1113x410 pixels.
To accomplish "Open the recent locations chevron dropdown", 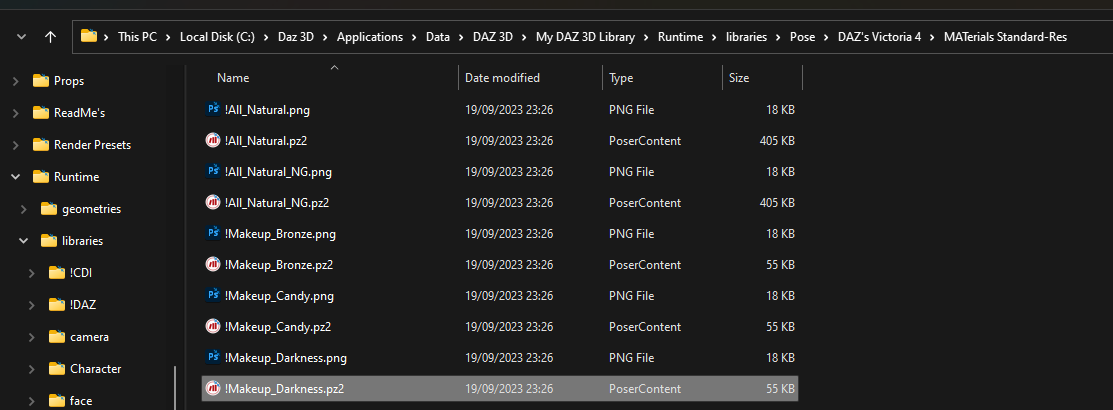I will pos(21,37).
